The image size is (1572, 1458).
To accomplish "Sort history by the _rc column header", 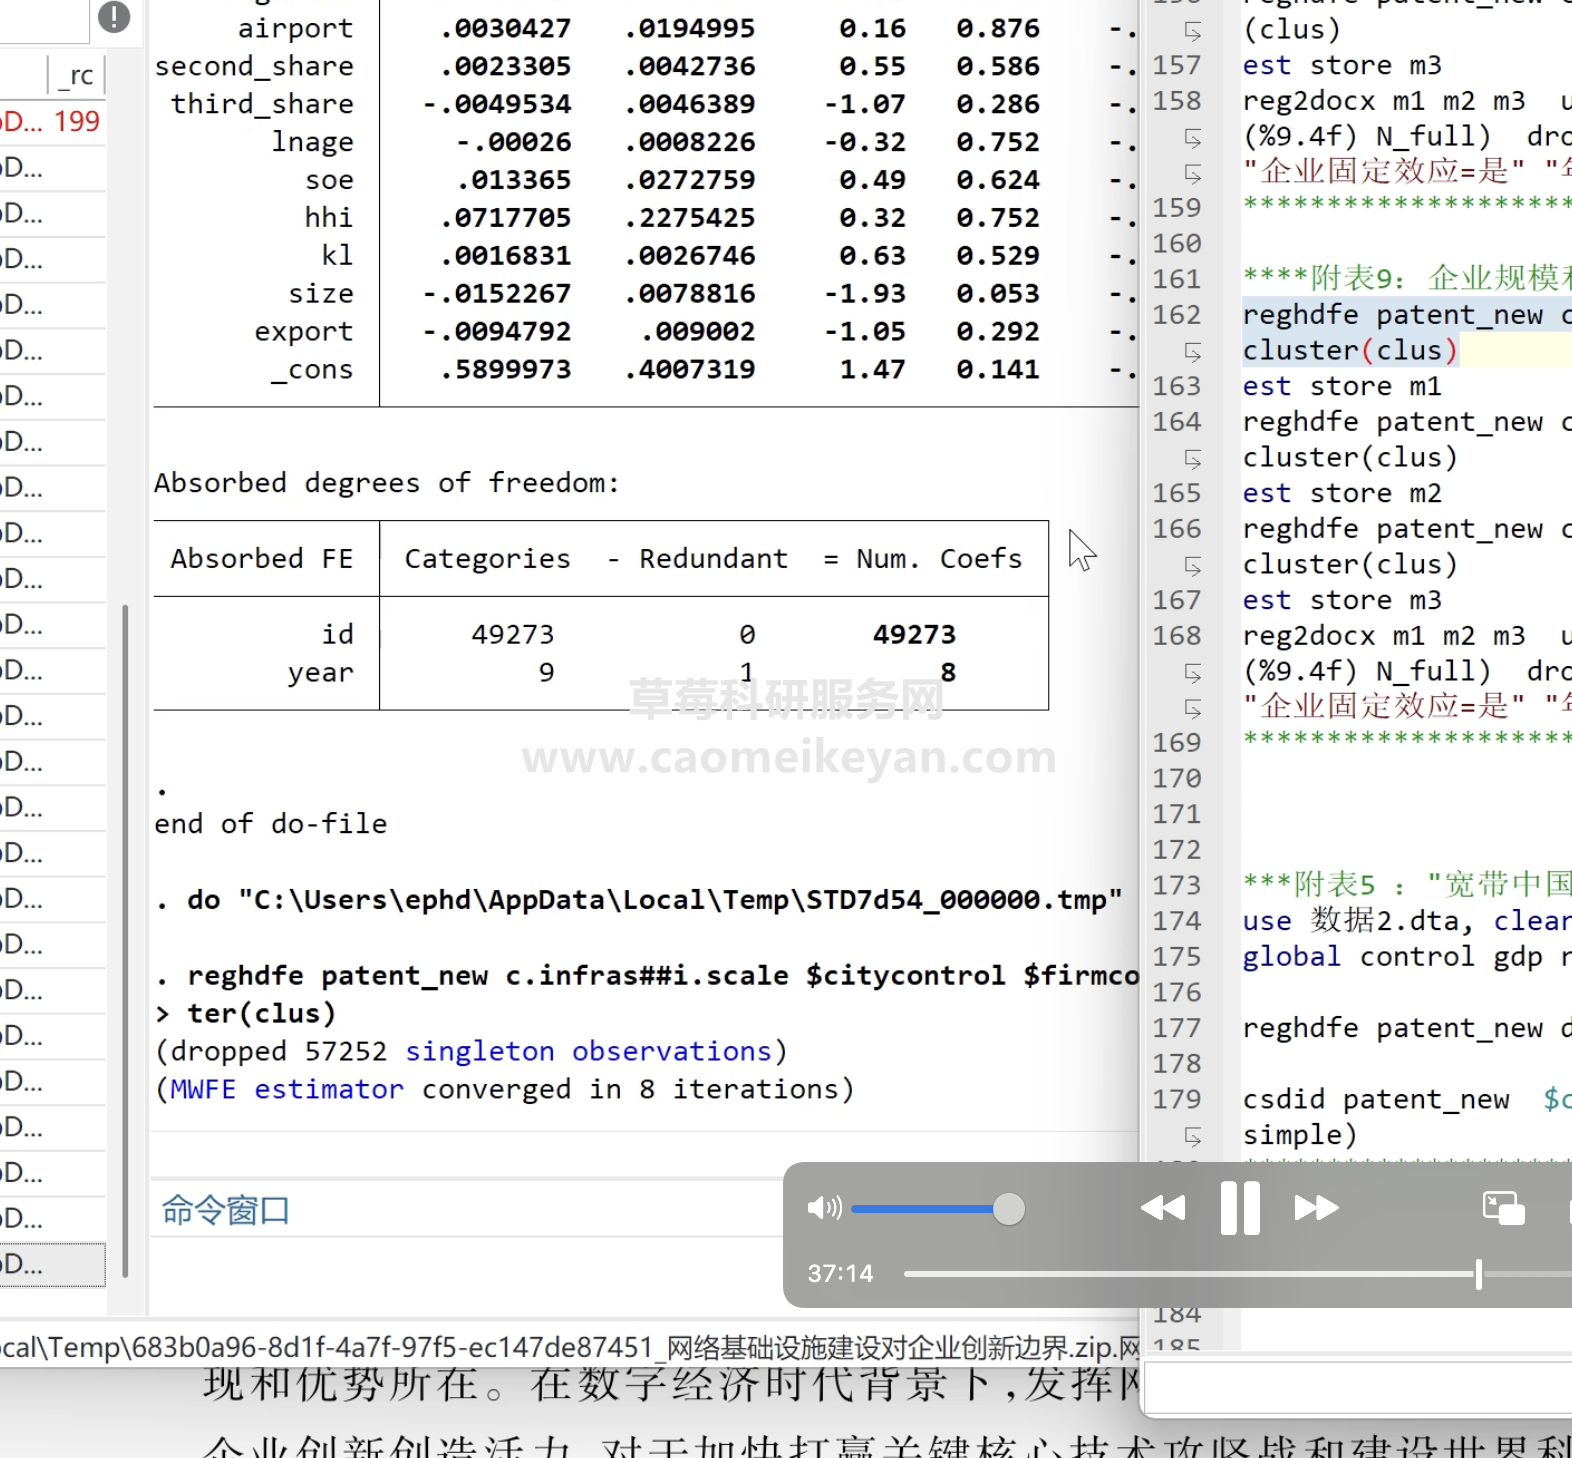I will [x=78, y=76].
